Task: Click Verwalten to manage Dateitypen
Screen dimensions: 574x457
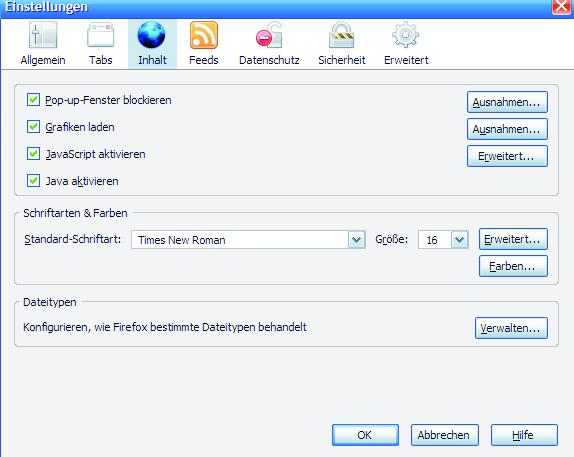Action: point(511,328)
